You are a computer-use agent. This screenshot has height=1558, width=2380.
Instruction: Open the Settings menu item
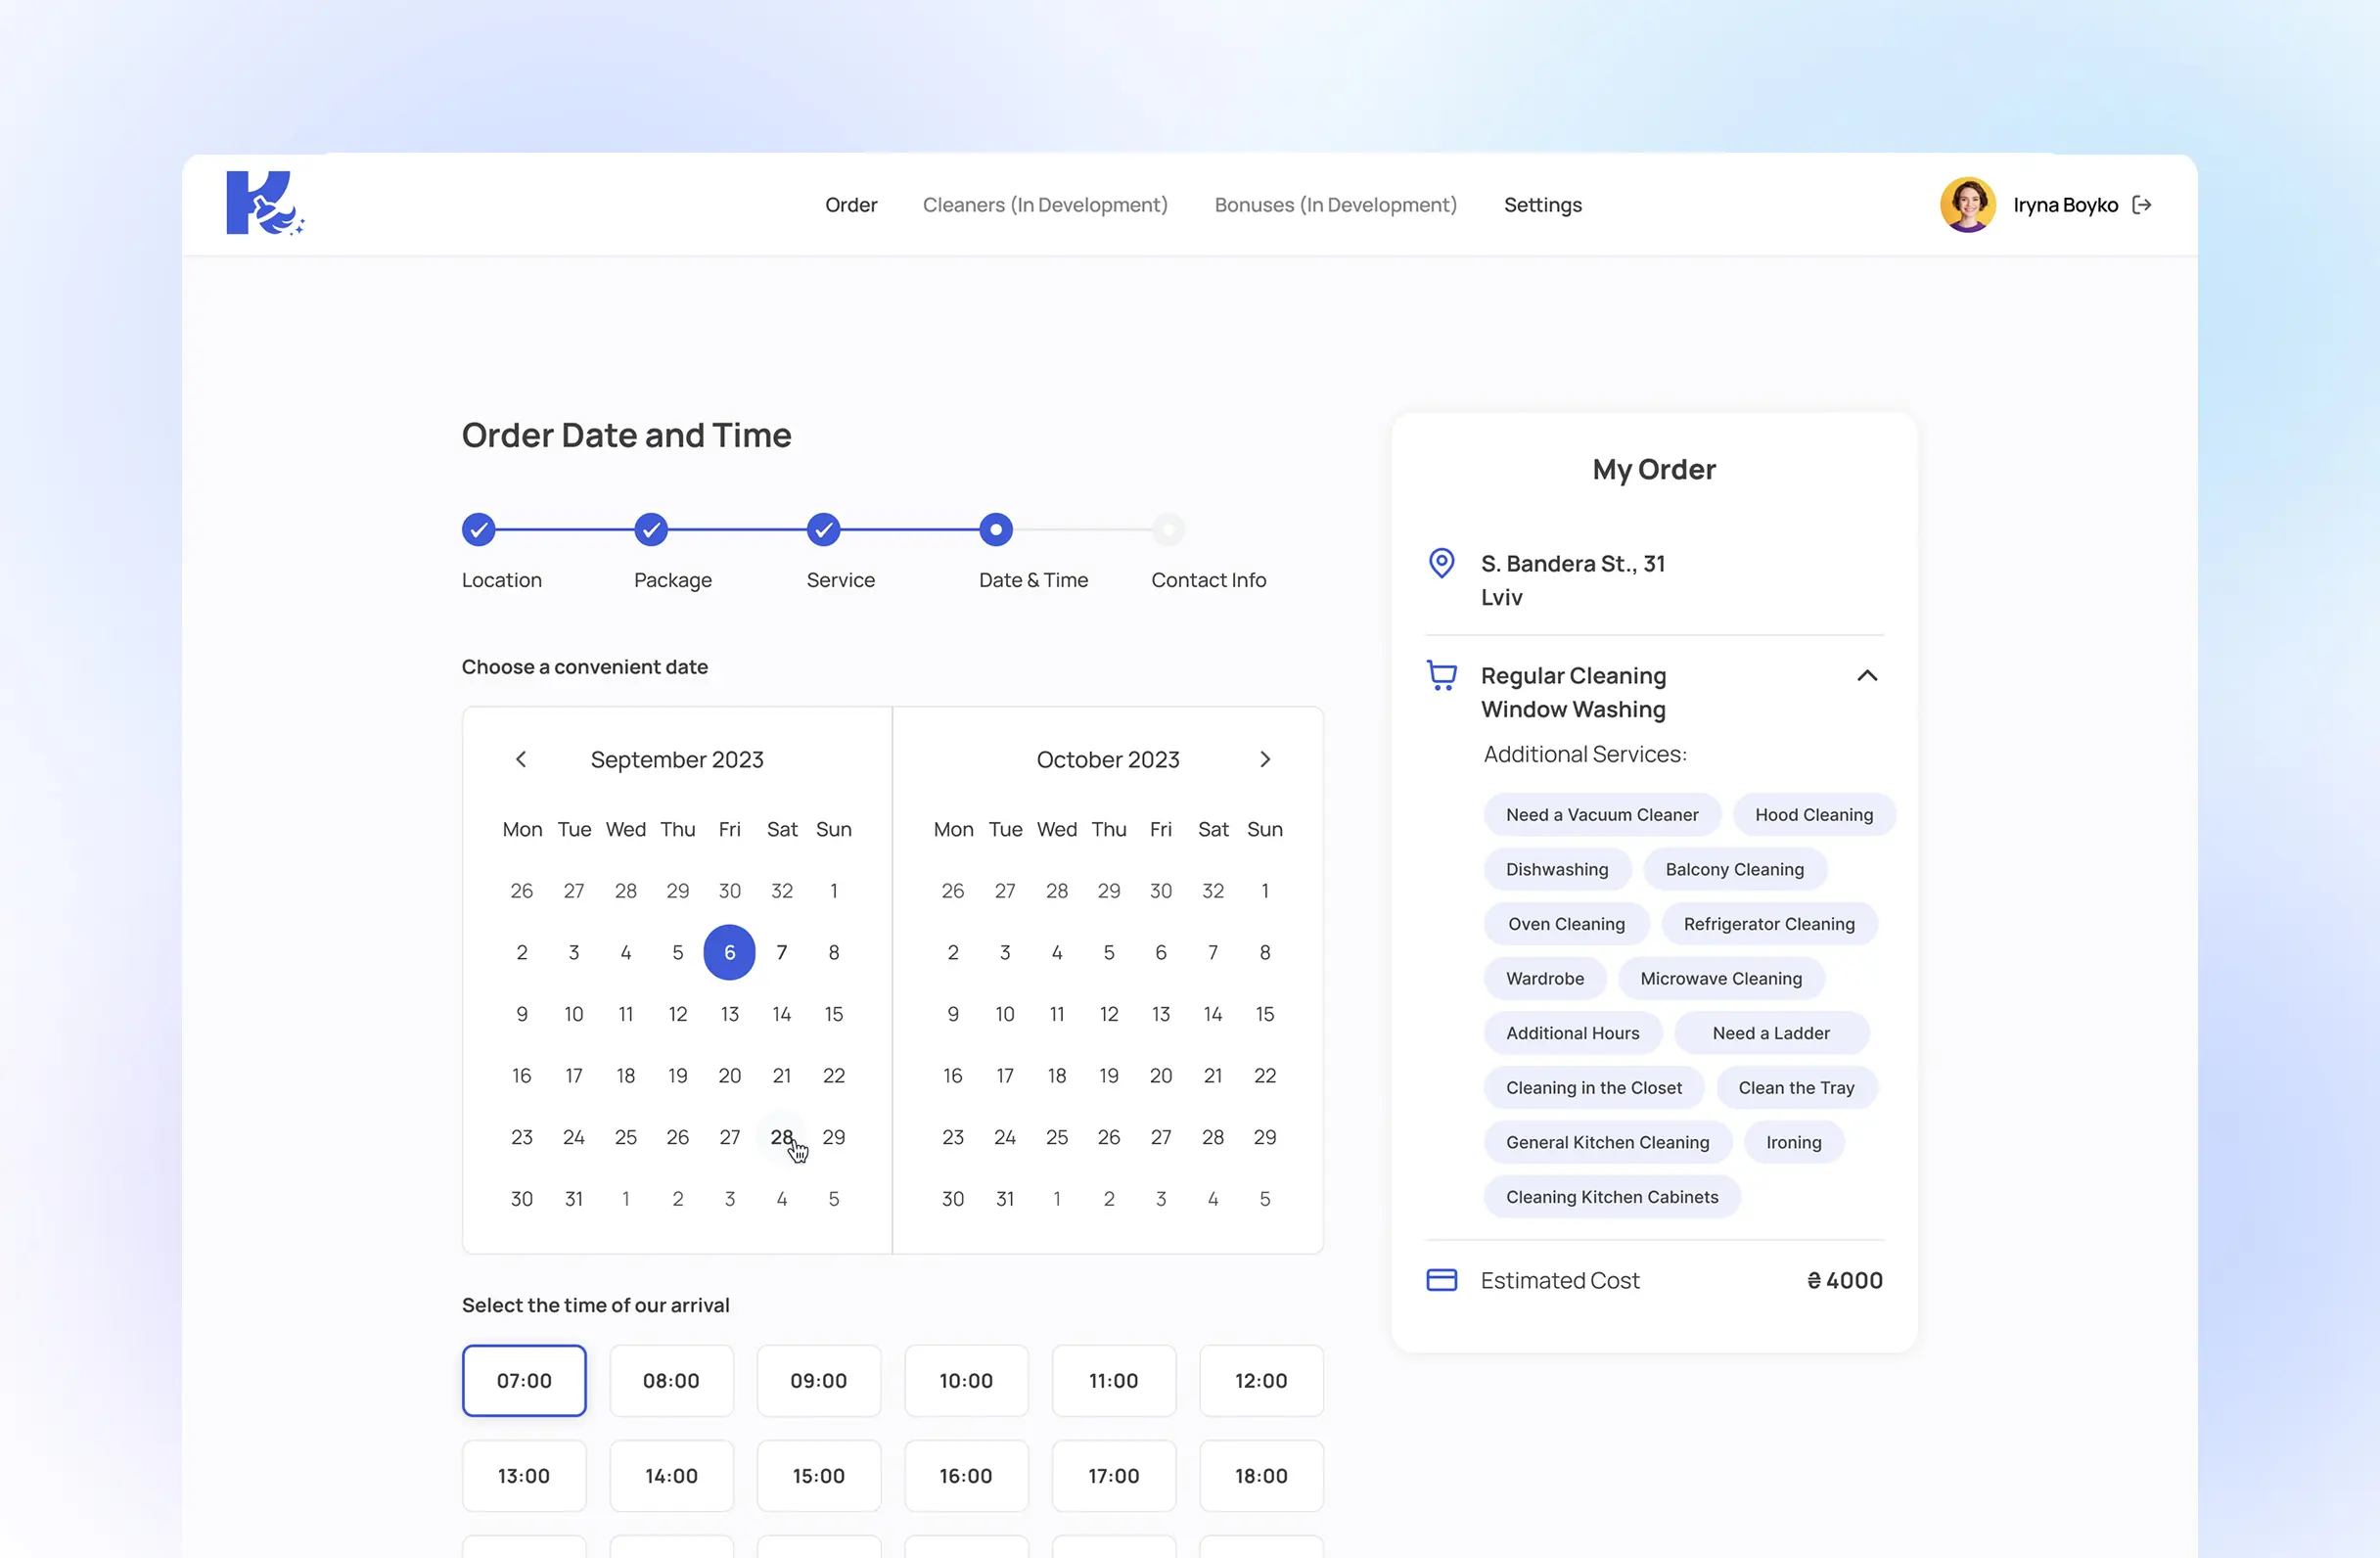pos(1542,205)
